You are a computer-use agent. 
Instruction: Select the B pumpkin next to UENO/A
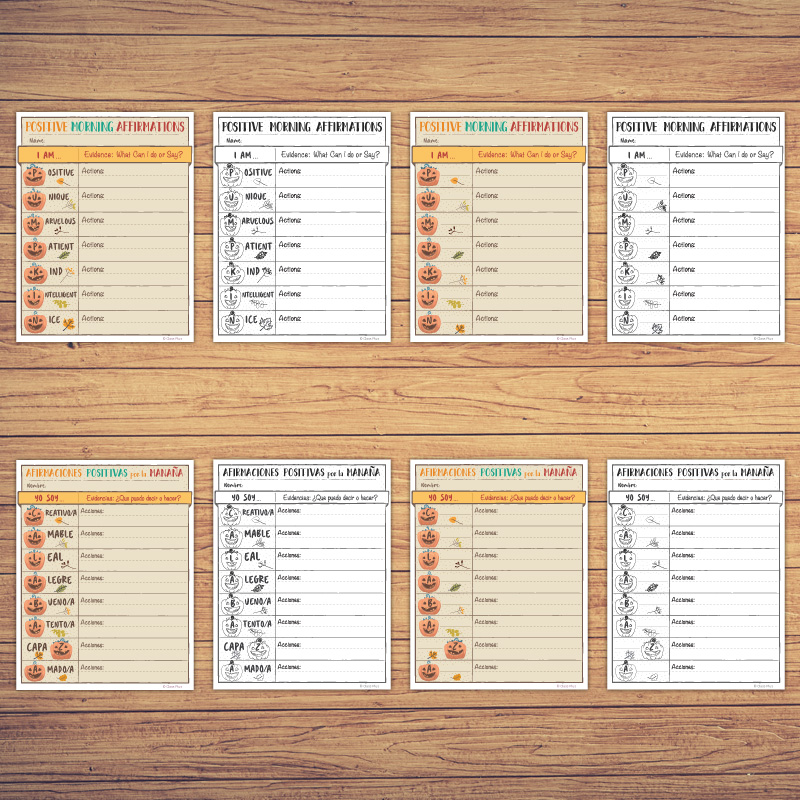click(34, 601)
